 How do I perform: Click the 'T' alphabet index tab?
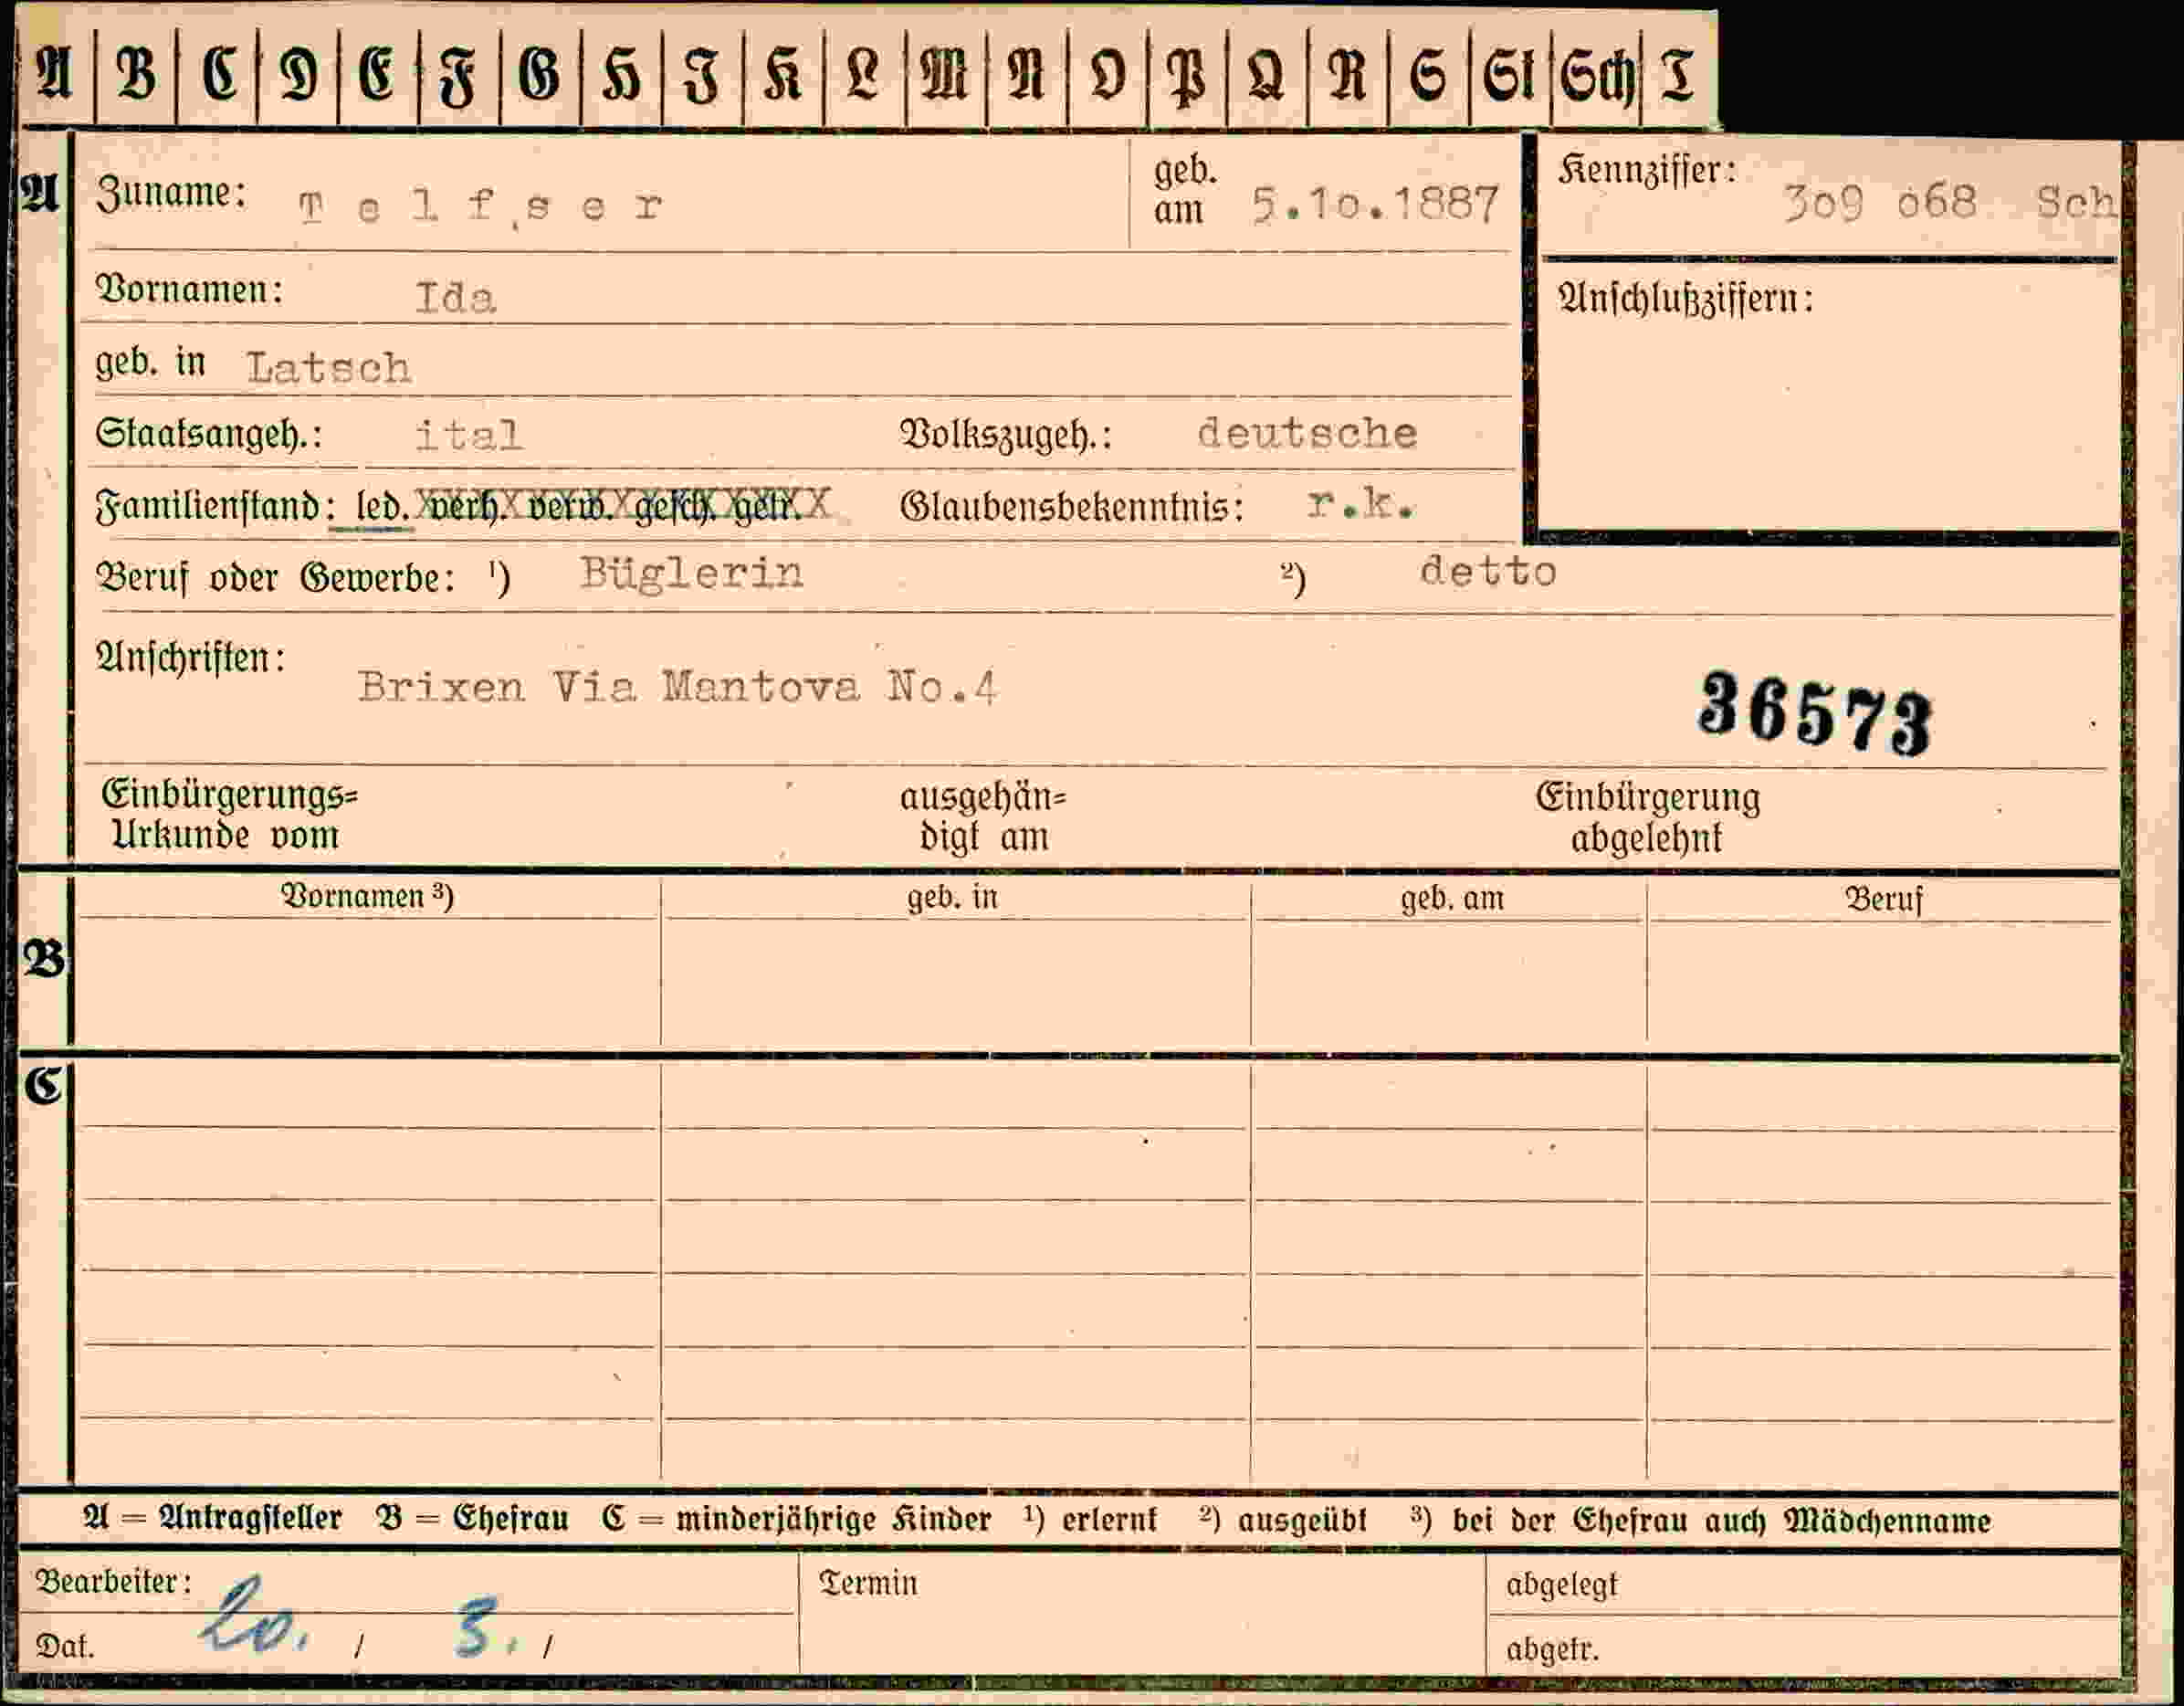coord(1678,75)
